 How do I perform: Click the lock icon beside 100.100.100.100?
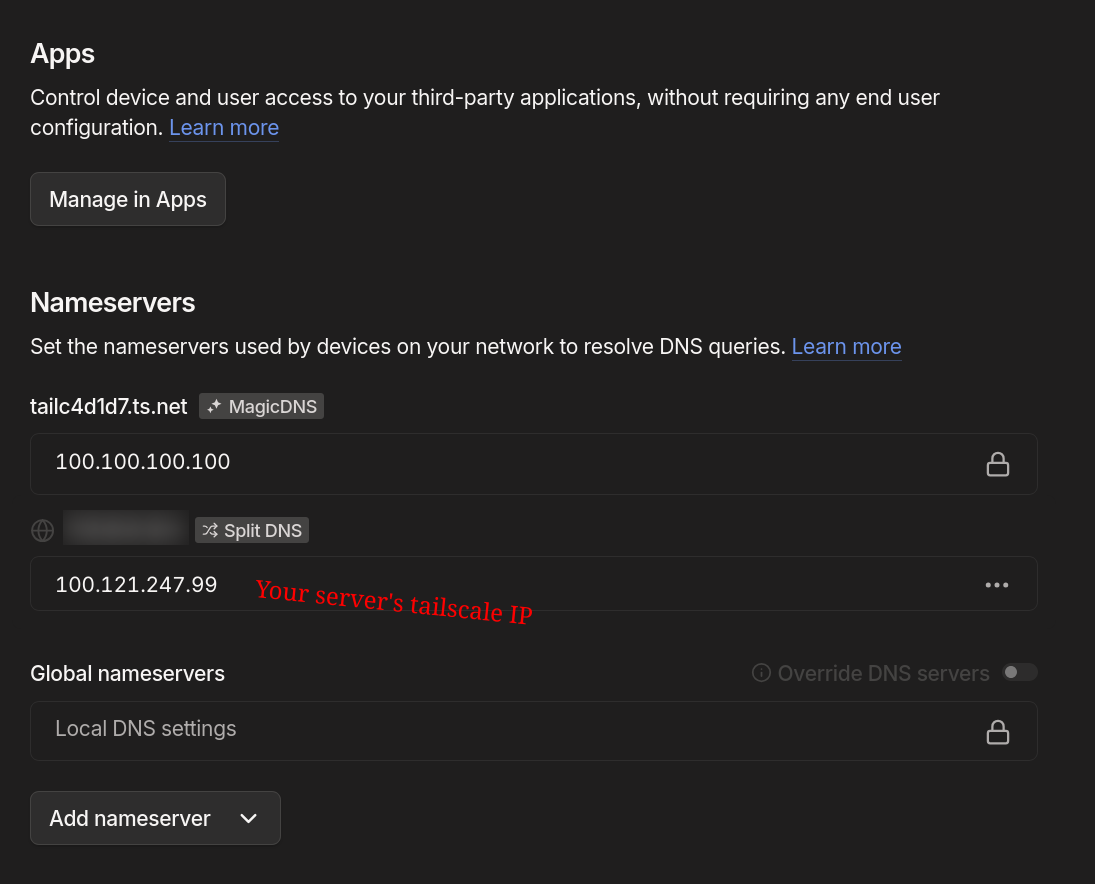coord(997,463)
